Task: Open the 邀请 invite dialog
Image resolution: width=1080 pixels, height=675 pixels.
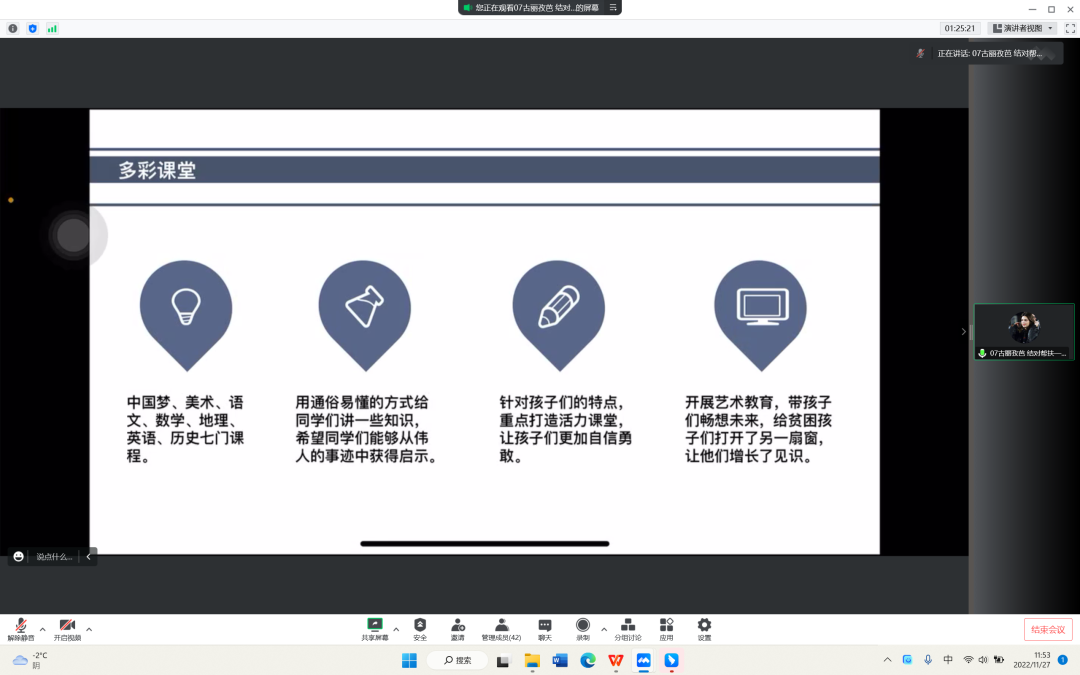Action: point(457,630)
